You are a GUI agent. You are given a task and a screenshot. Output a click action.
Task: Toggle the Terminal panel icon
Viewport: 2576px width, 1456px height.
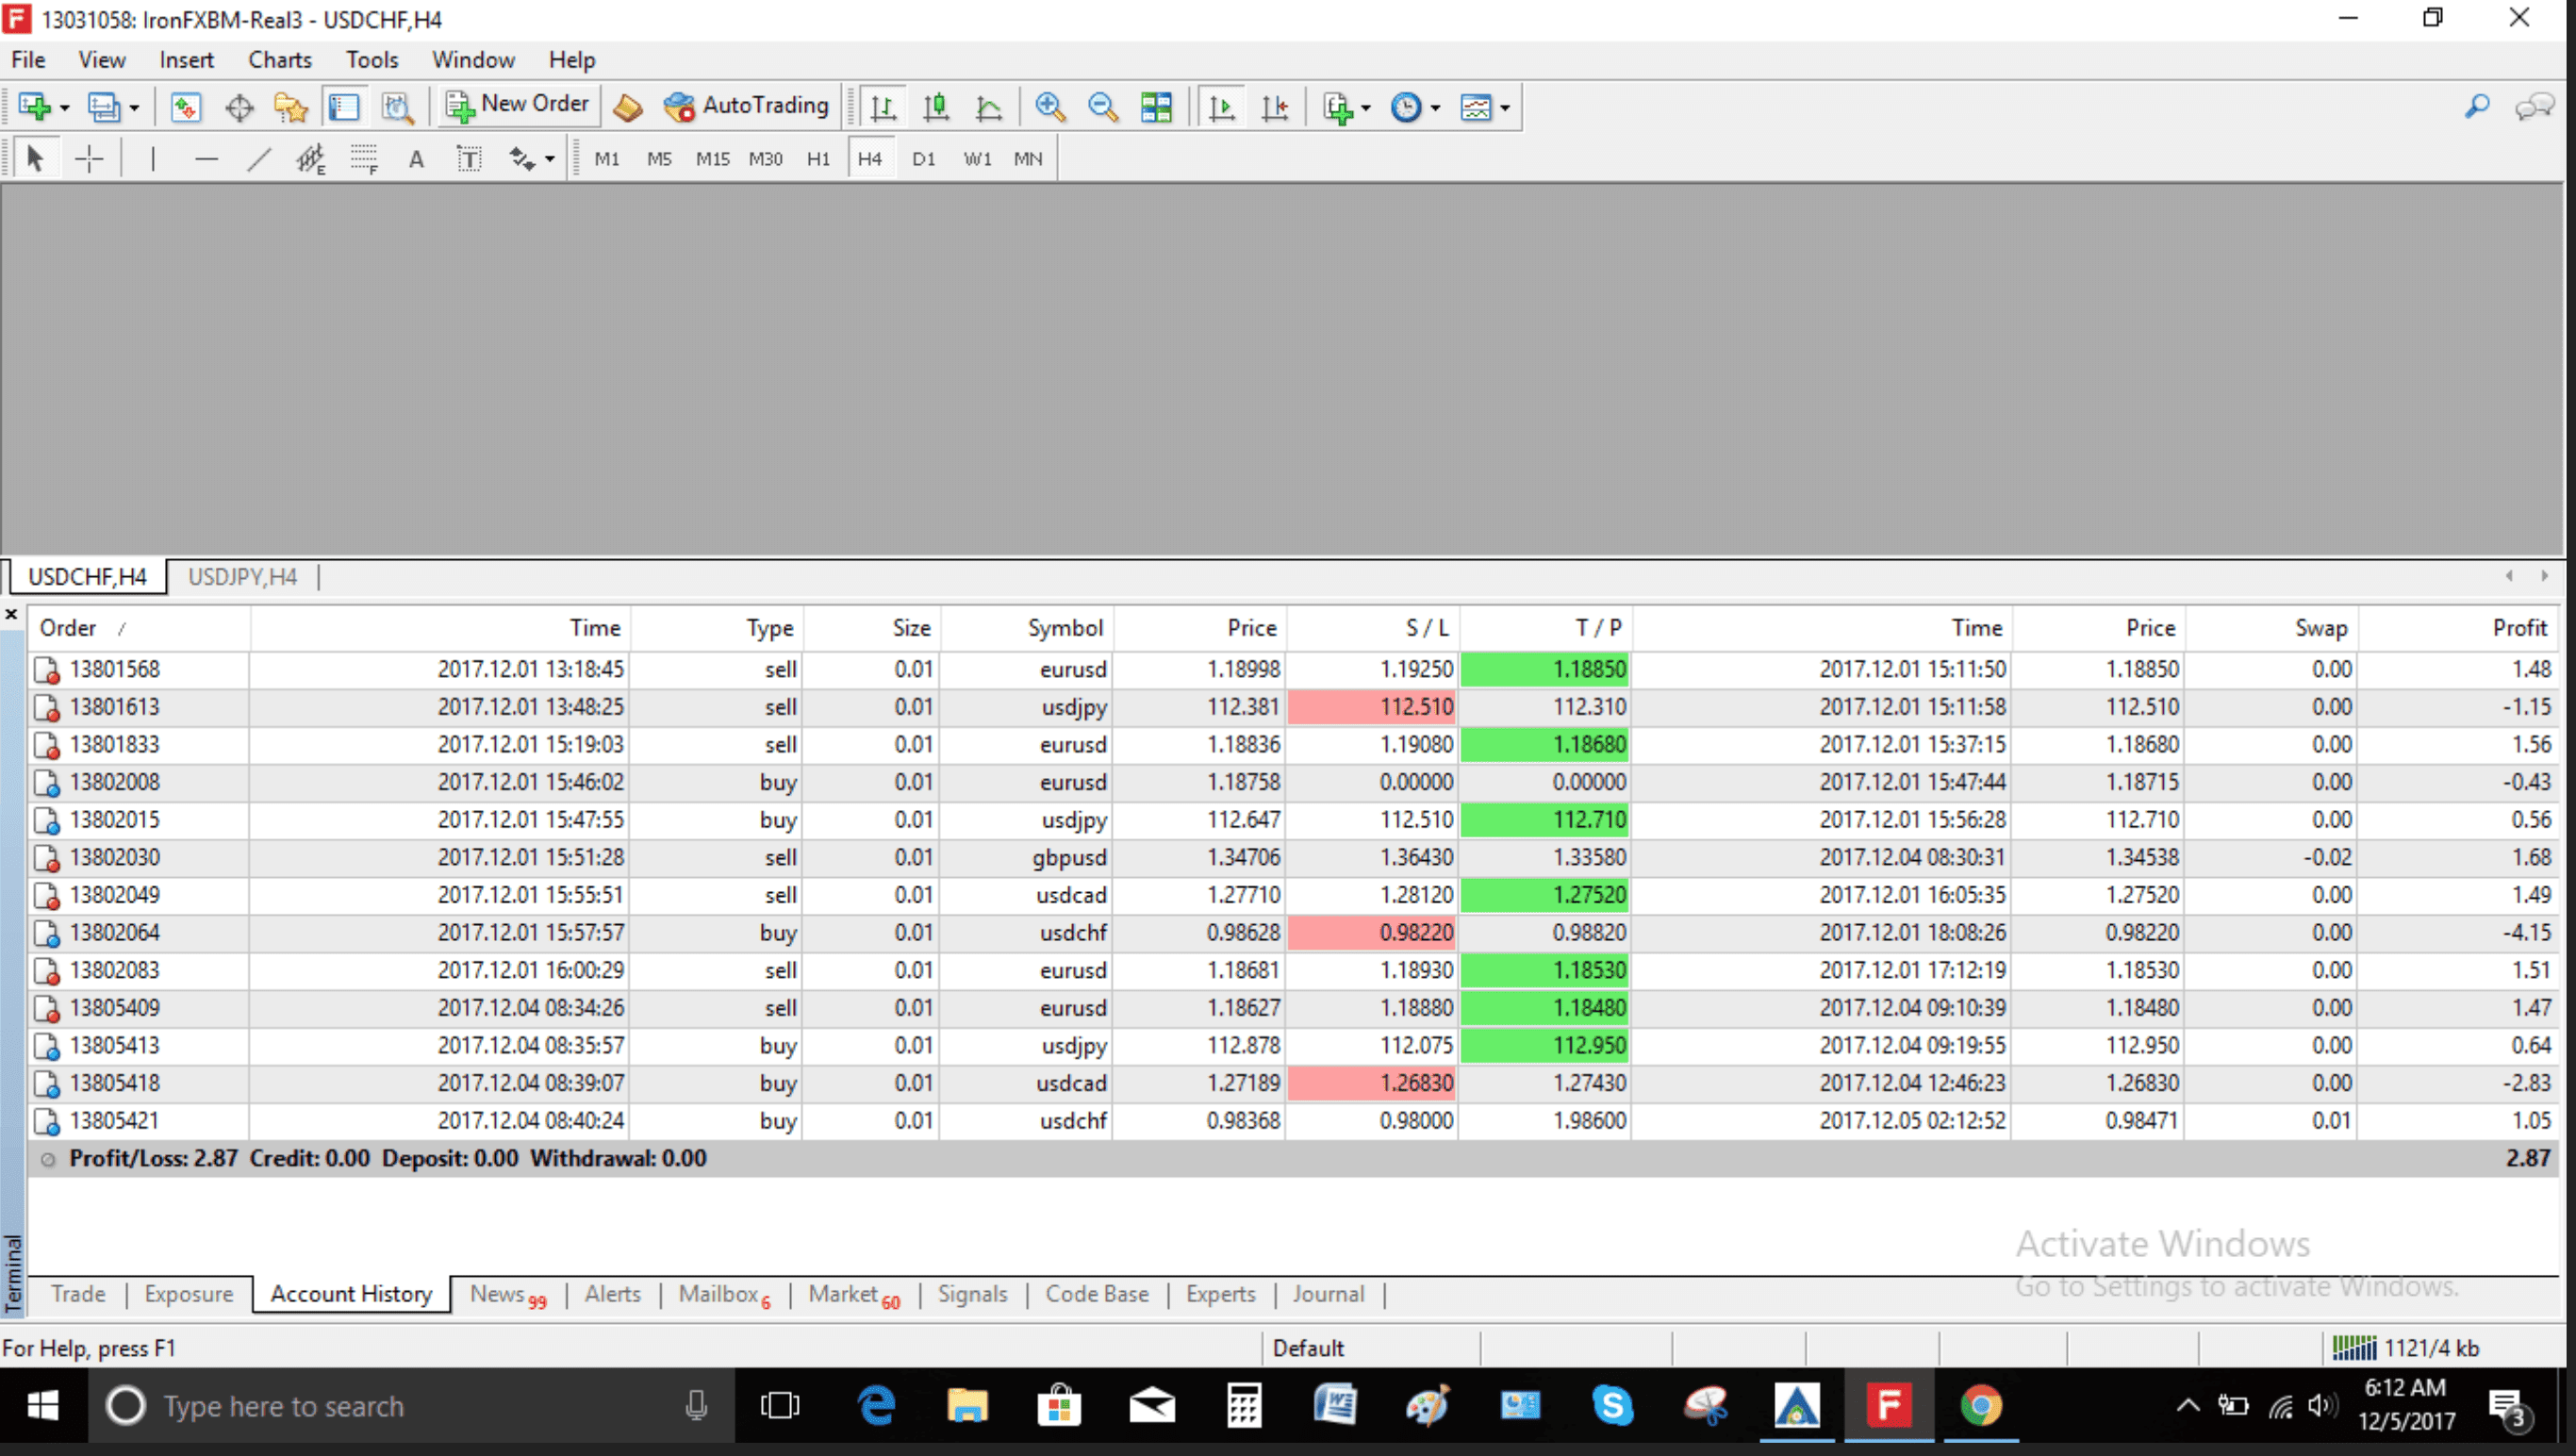[x=344, y=107]
